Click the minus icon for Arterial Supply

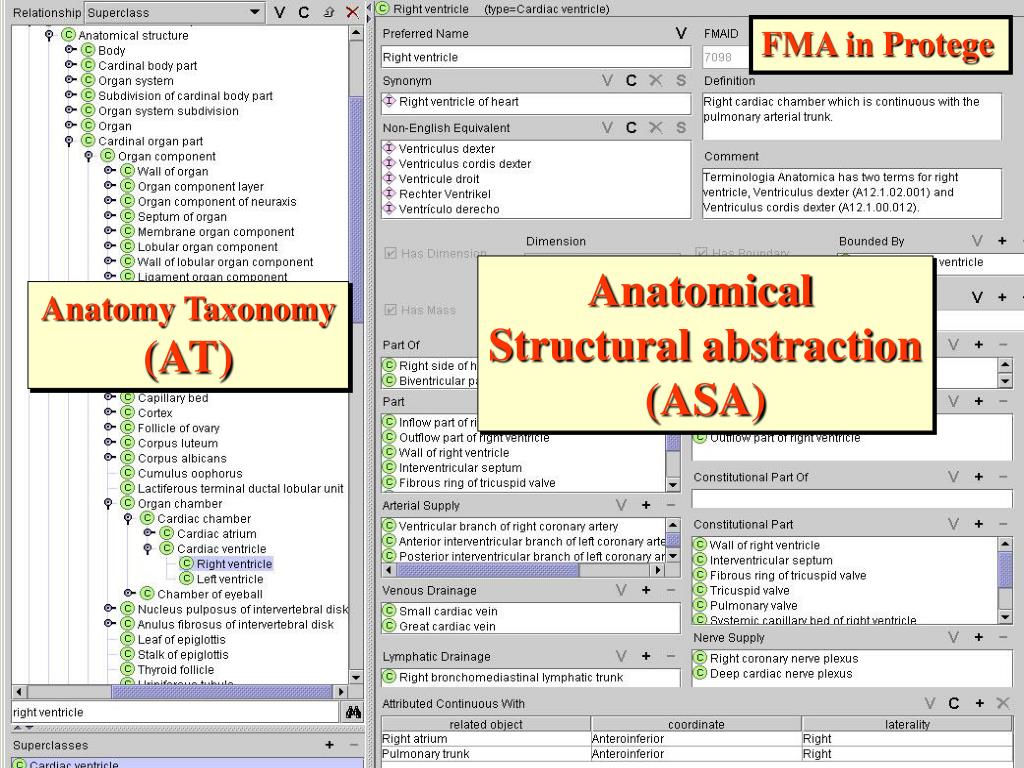[670, 505]
